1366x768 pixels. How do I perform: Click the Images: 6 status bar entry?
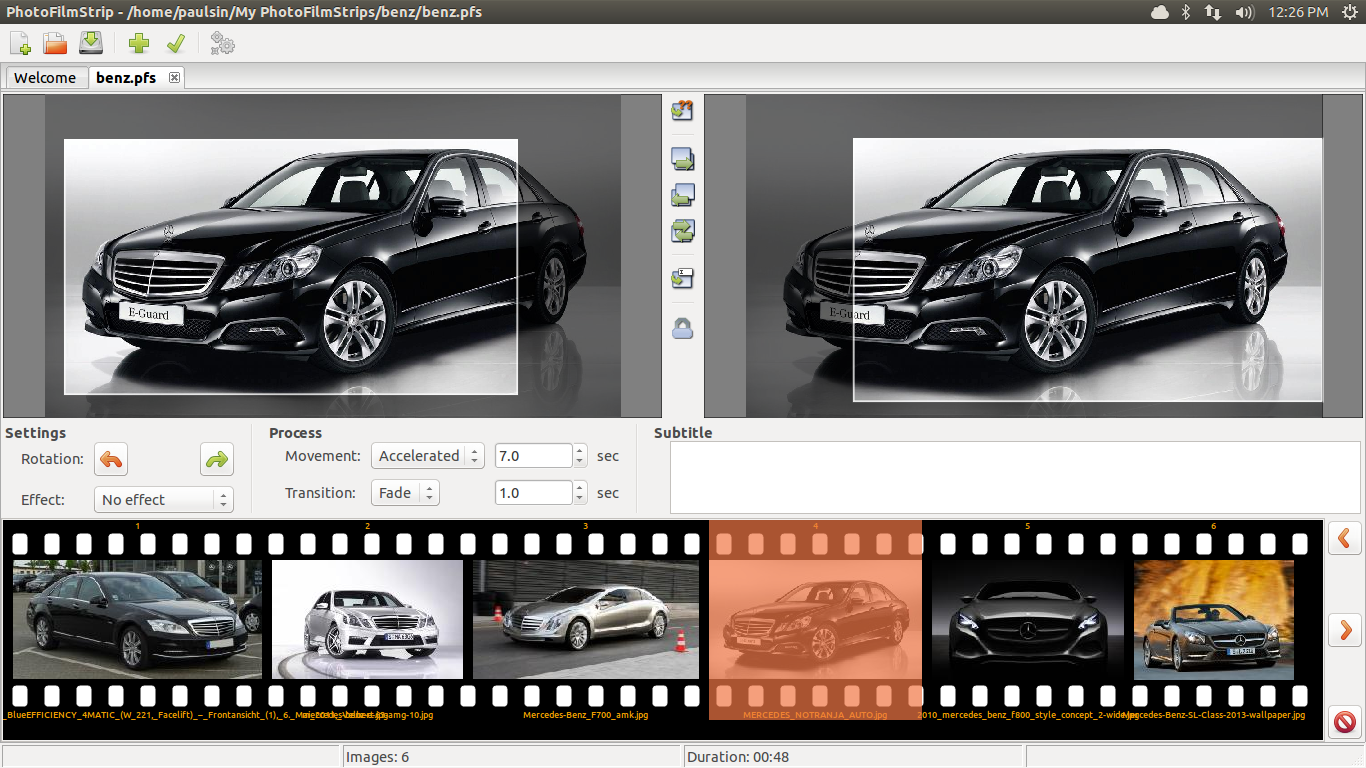tap(377, 757)
